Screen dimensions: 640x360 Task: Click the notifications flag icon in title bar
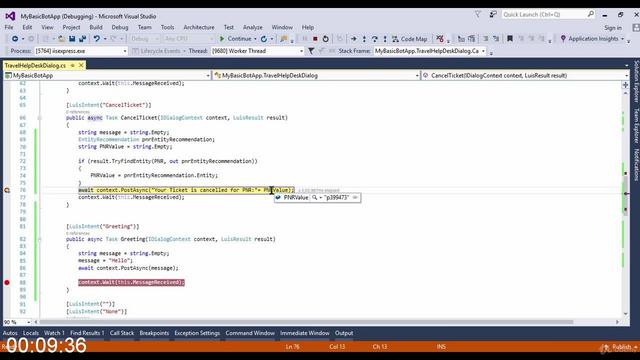pos(478,14)
